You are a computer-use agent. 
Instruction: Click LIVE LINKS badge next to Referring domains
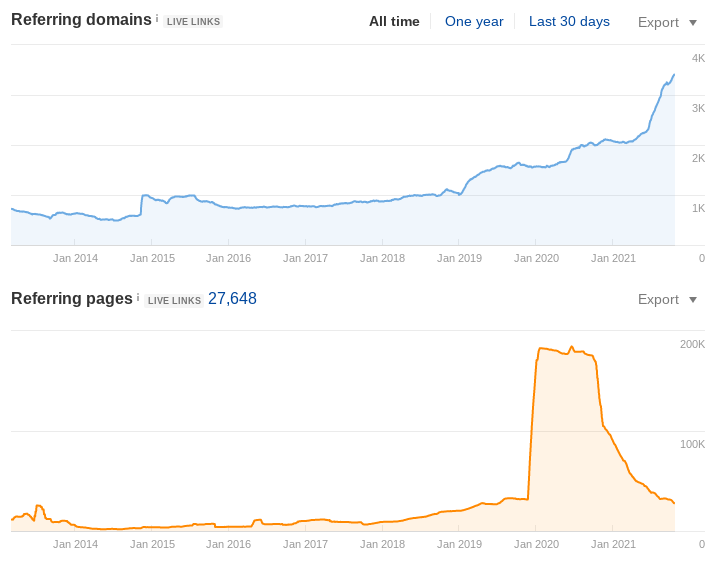point(193,21)
